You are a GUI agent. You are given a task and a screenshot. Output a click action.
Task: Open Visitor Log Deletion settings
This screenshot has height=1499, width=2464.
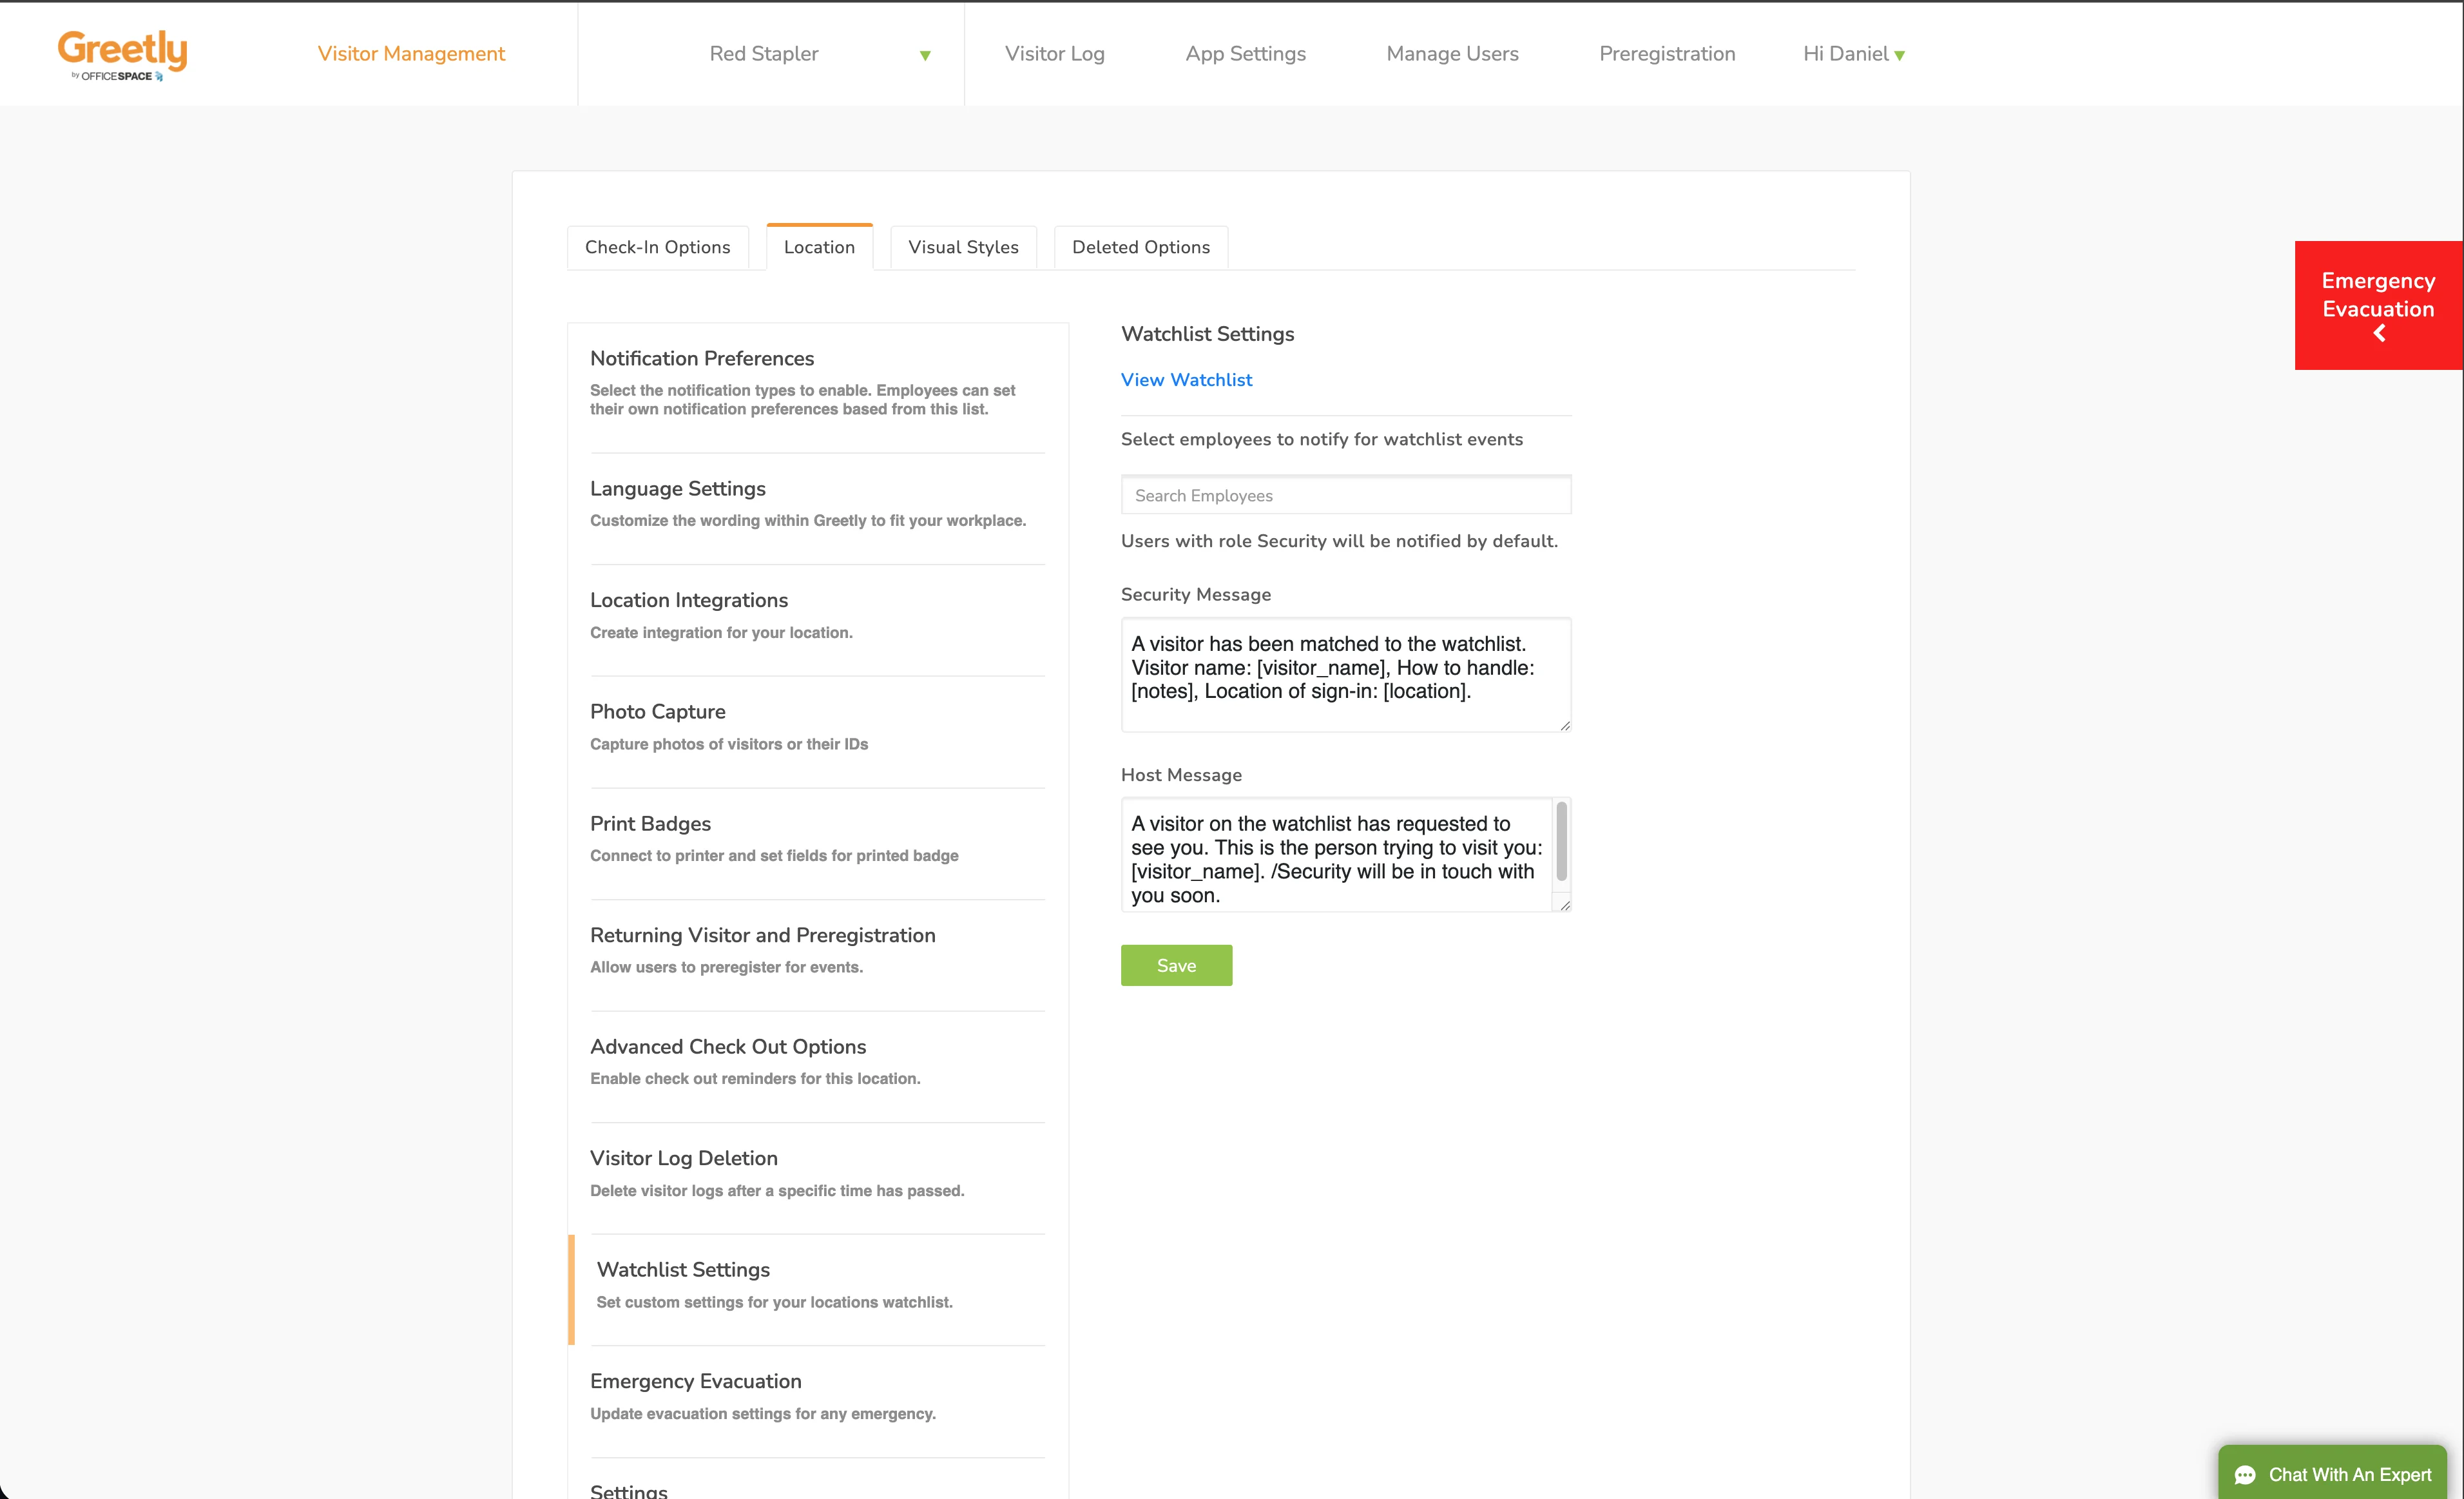pos(683,1158)
